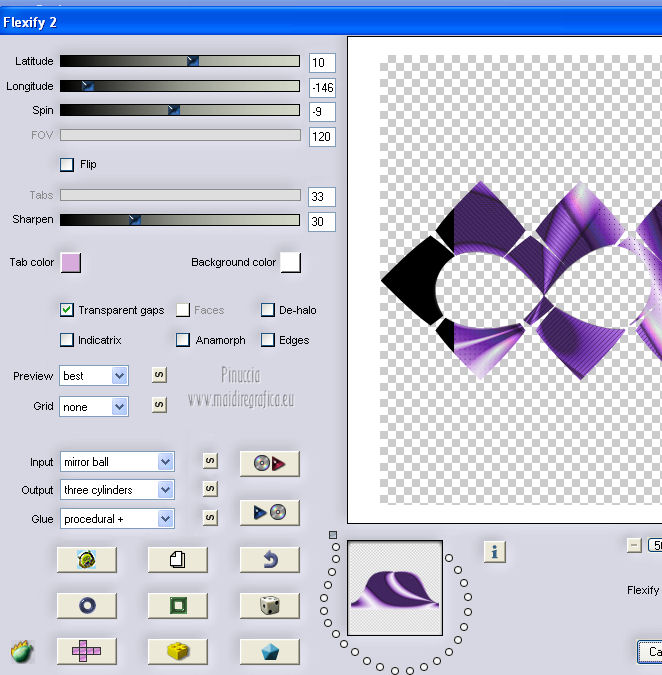Enable the Edges checkbox
Image resolution: width=662 pixels, height=675 pixels.
point(268,340)
